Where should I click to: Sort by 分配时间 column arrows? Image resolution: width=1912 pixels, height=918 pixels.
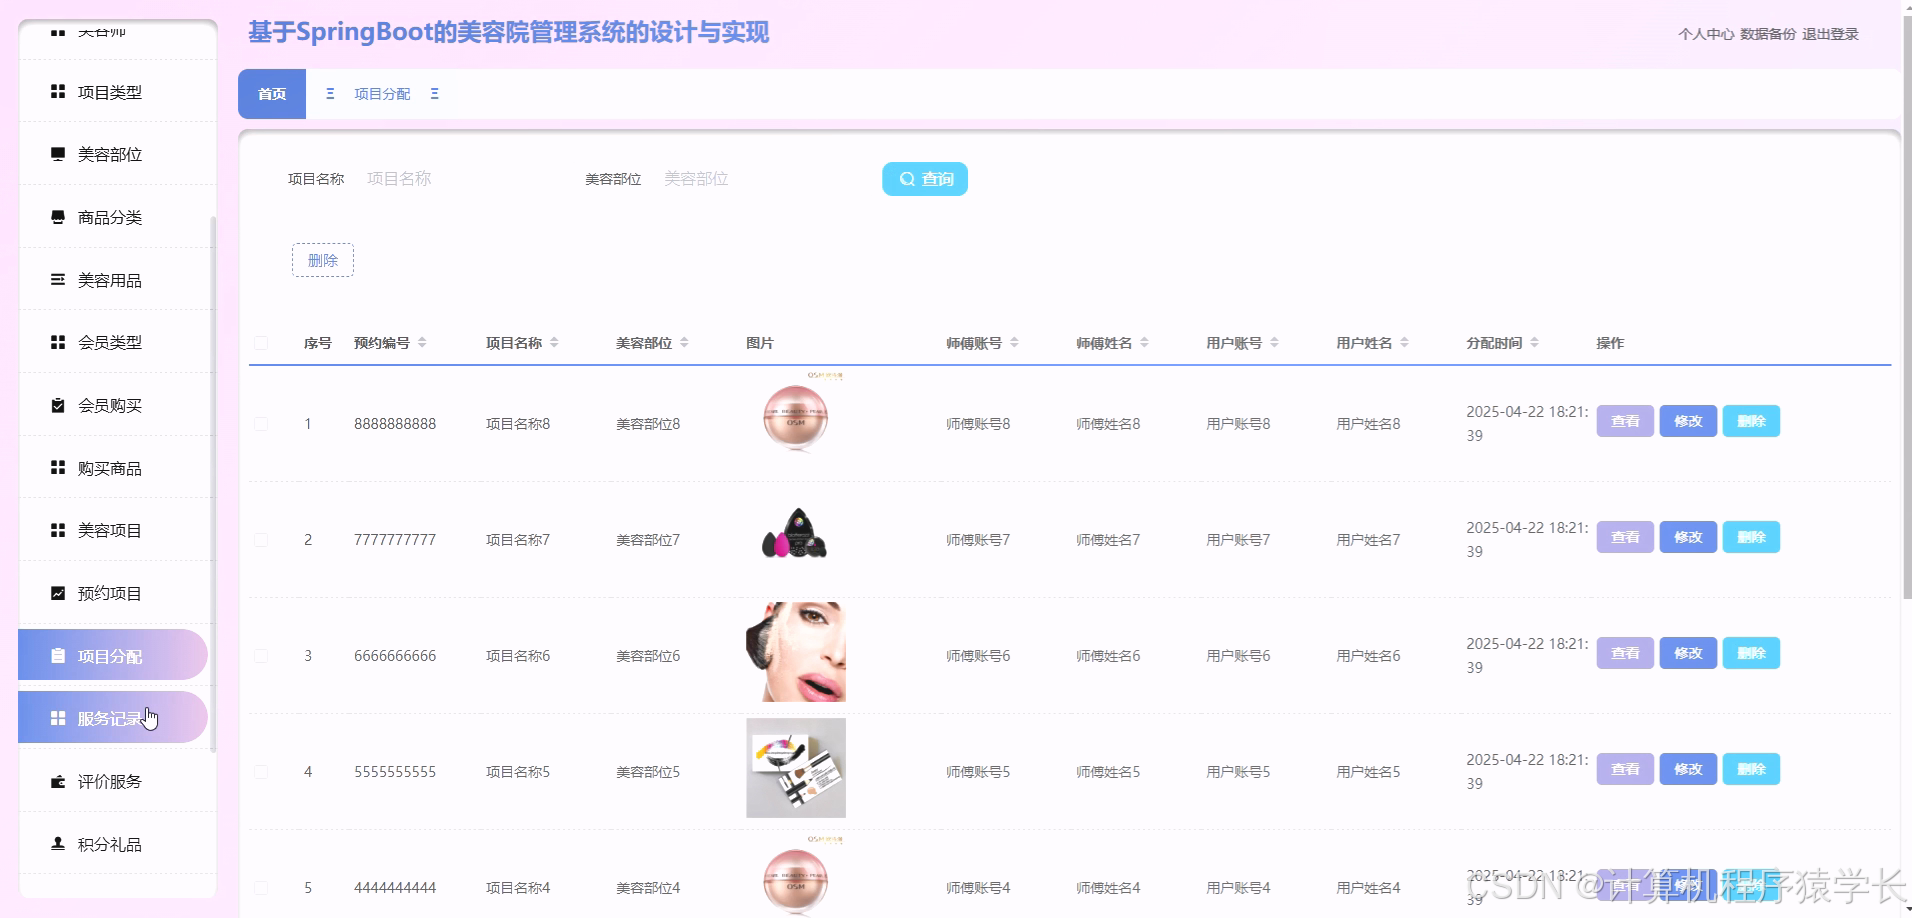[1534, 343]
